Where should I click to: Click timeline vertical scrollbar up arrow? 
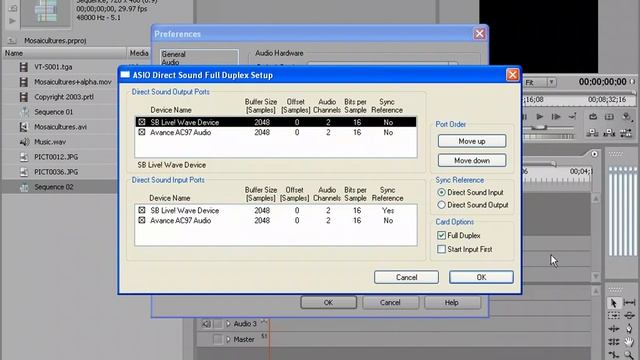596,199
